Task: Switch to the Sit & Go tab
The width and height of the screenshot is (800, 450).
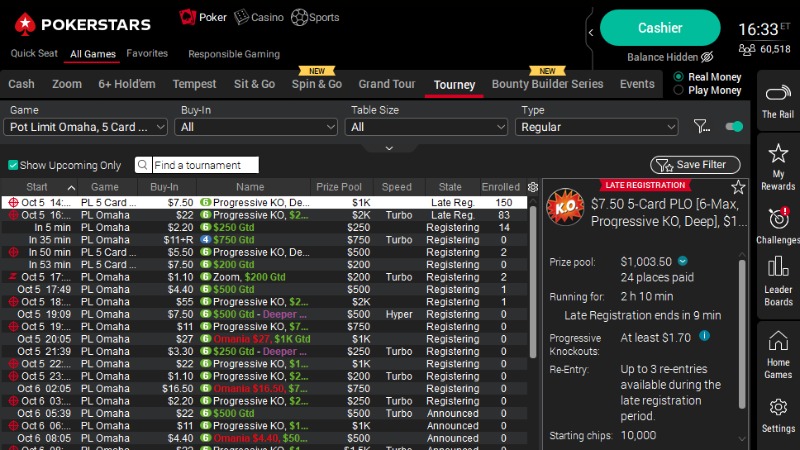Action: coord(254,85)
